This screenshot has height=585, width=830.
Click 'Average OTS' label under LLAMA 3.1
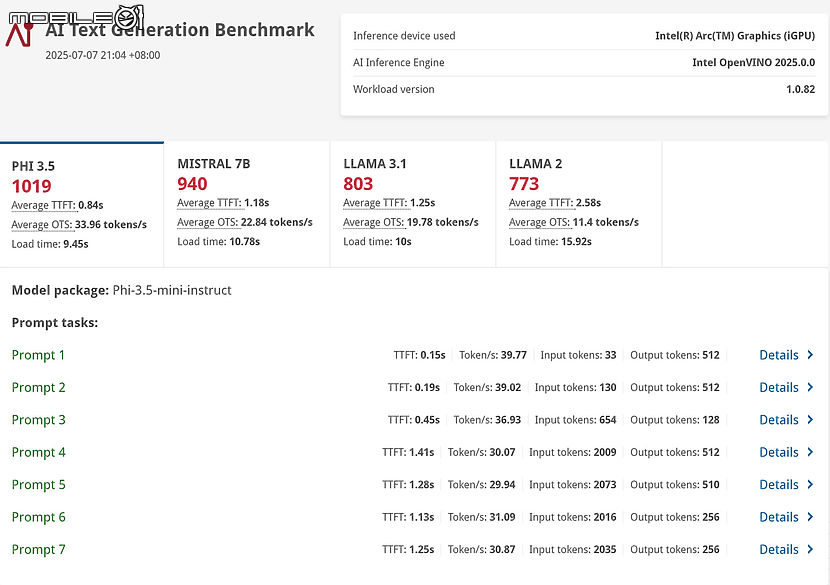point(374,223)
